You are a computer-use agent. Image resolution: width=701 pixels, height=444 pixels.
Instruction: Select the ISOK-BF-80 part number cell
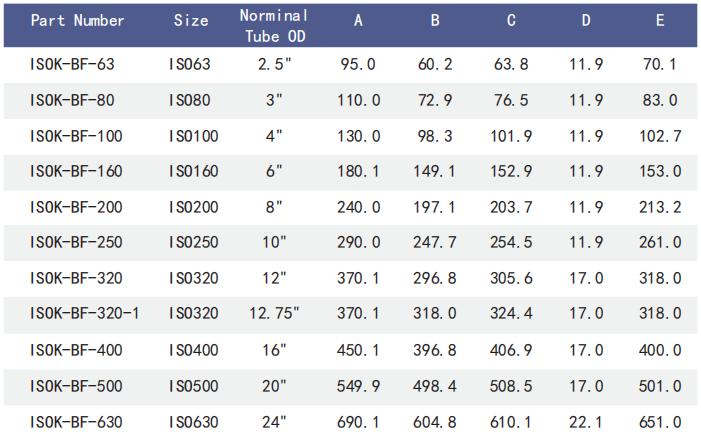[72, 100]
